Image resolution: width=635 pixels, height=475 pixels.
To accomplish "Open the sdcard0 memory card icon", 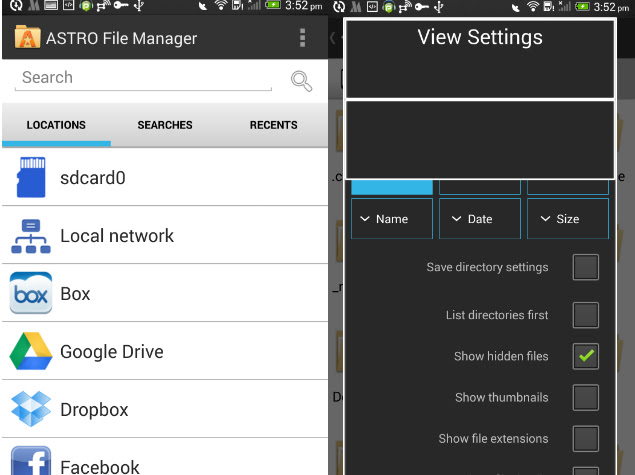I will 31,177.
